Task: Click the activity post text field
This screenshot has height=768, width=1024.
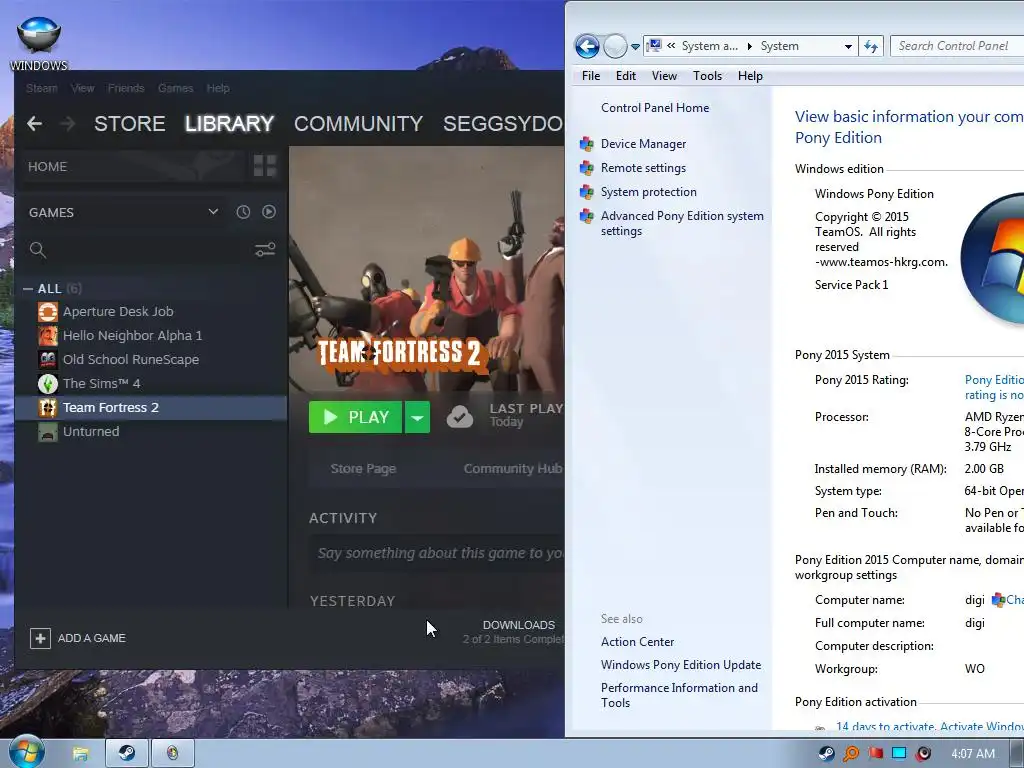Action: [436, 553]
